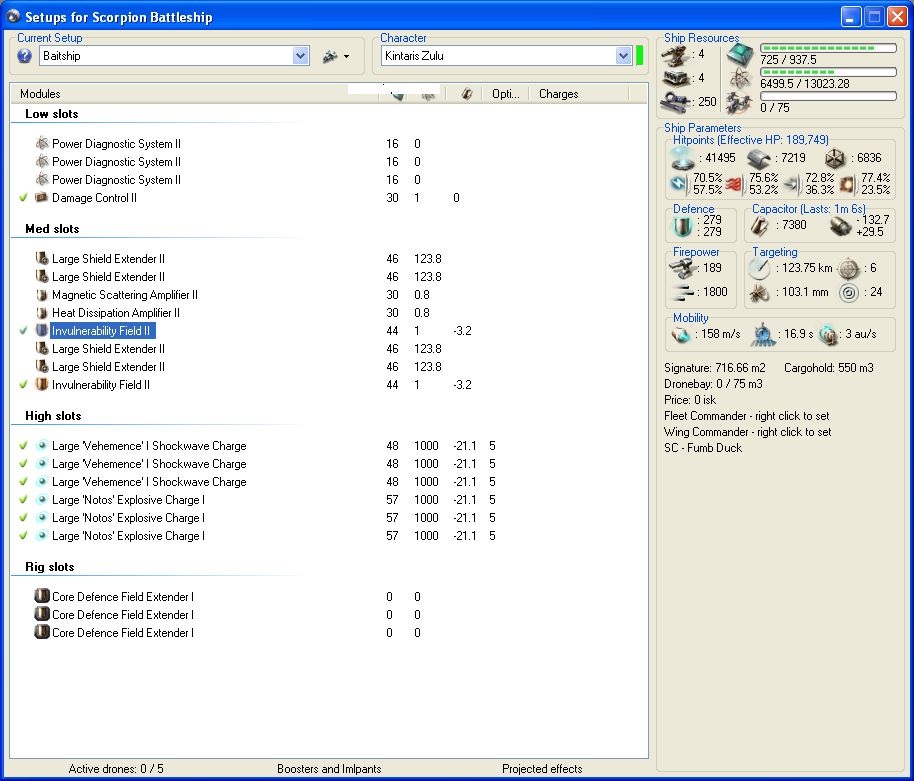Toggle the second Notos Explosive Charge checkmark

(x=23, y=518)
